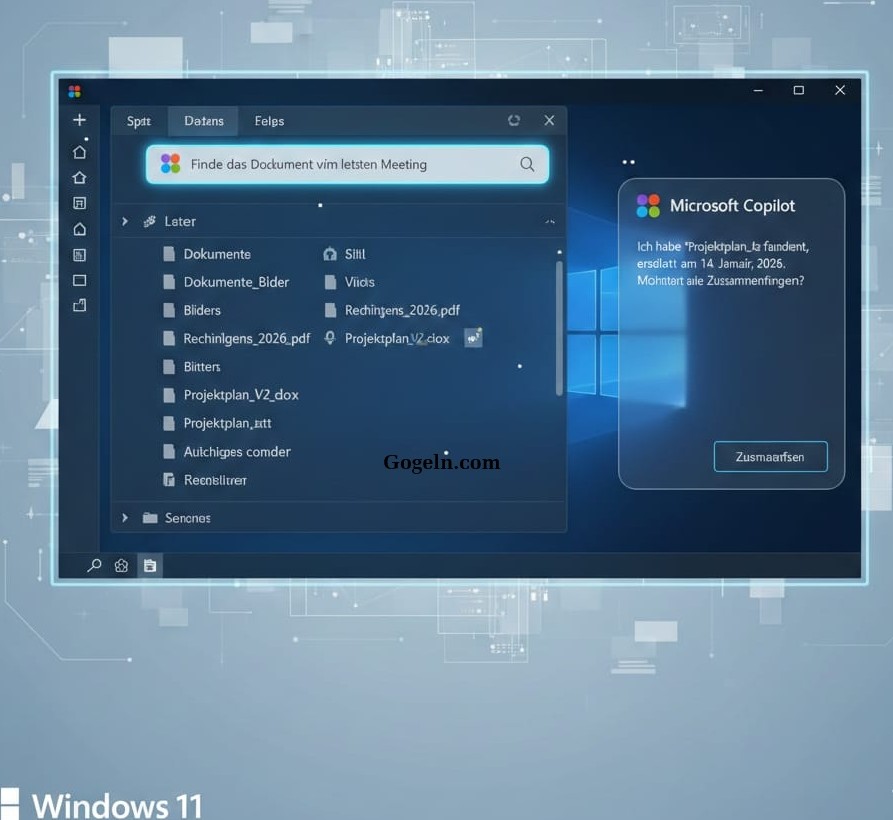Click the plus icon in the left sidebar
This screenshot has width=893, height=820.
click(x=80, y=120)
